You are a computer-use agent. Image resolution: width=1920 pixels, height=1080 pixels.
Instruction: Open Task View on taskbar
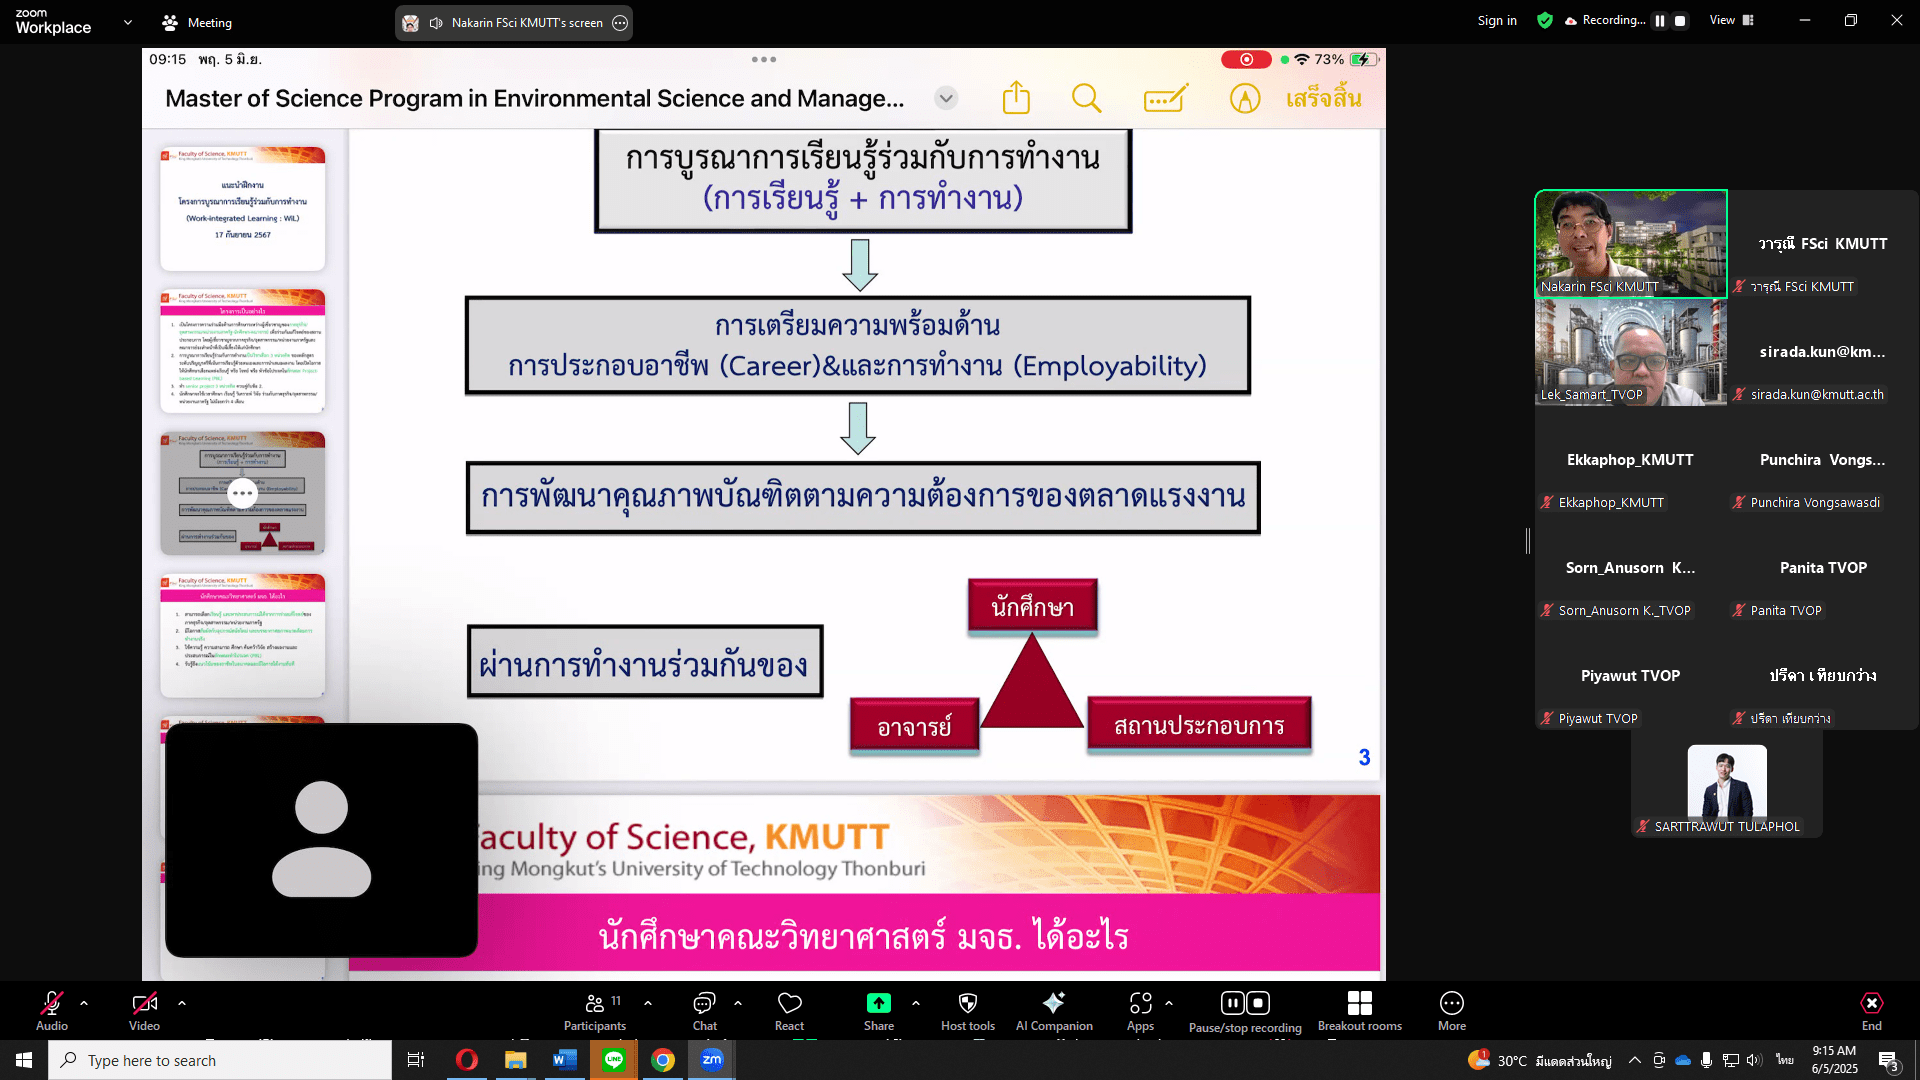click(x=416, y=1060)
